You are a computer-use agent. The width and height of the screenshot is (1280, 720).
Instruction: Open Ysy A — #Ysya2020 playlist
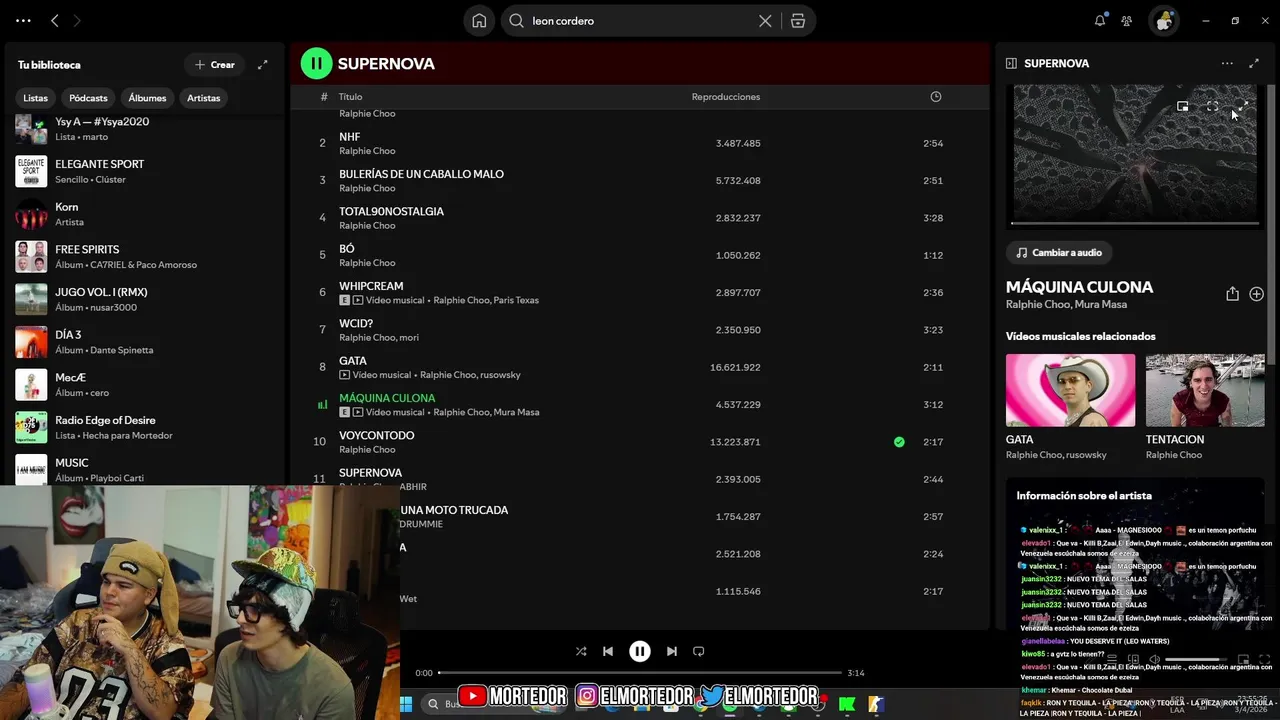click(x=145, y=129)
